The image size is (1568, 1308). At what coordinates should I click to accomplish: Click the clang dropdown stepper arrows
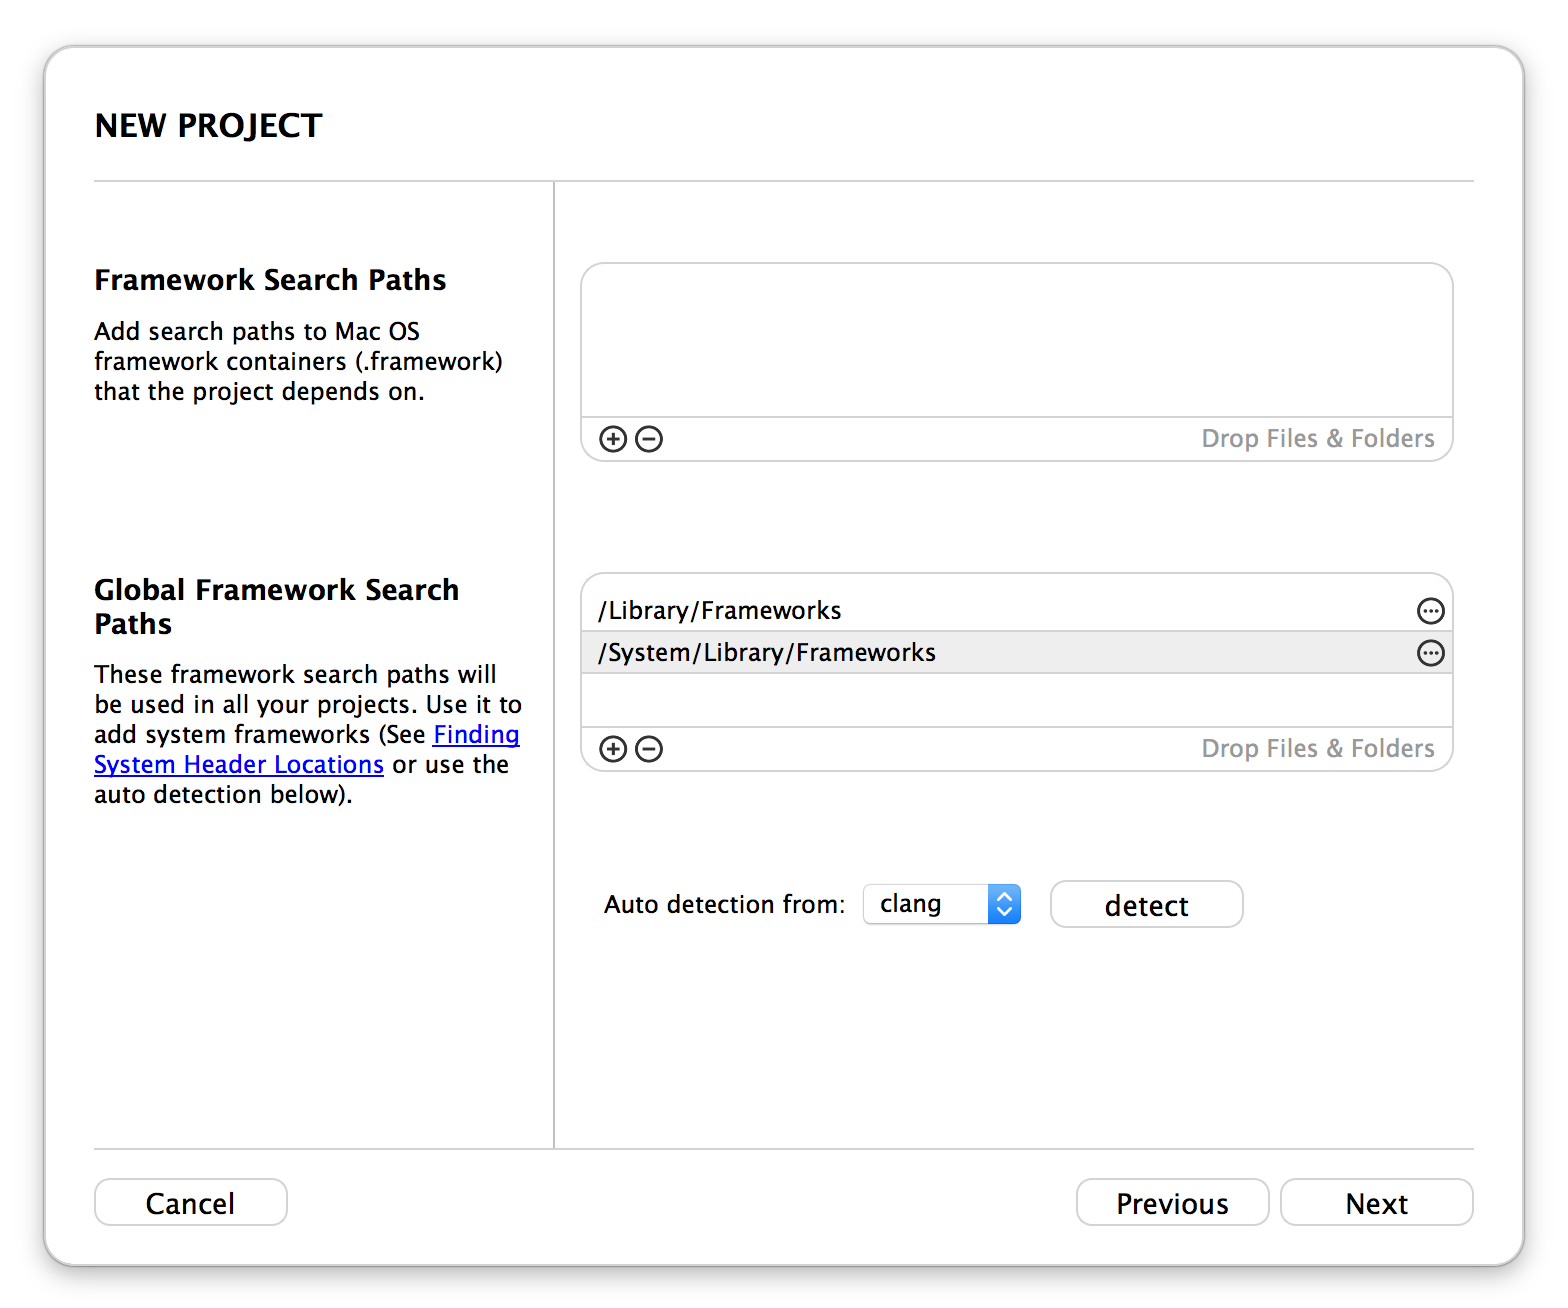tap(1004, 904)
